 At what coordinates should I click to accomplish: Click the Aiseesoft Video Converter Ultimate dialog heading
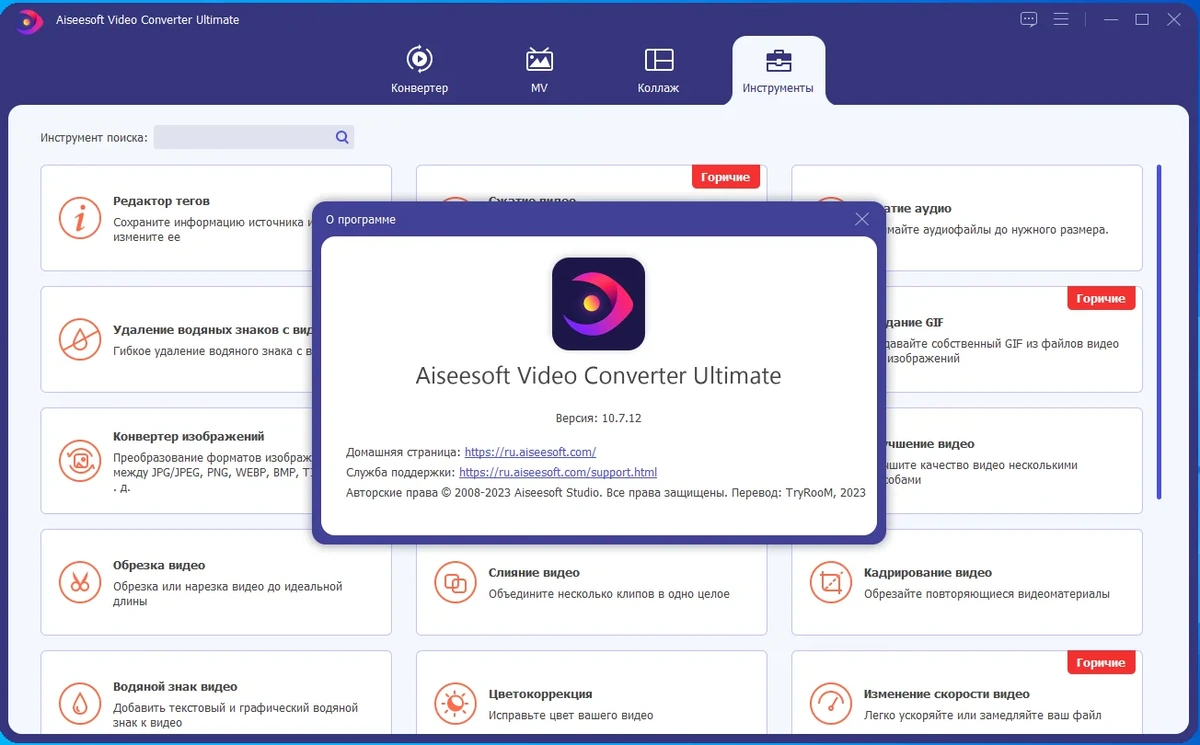click(x=598, y=376)
